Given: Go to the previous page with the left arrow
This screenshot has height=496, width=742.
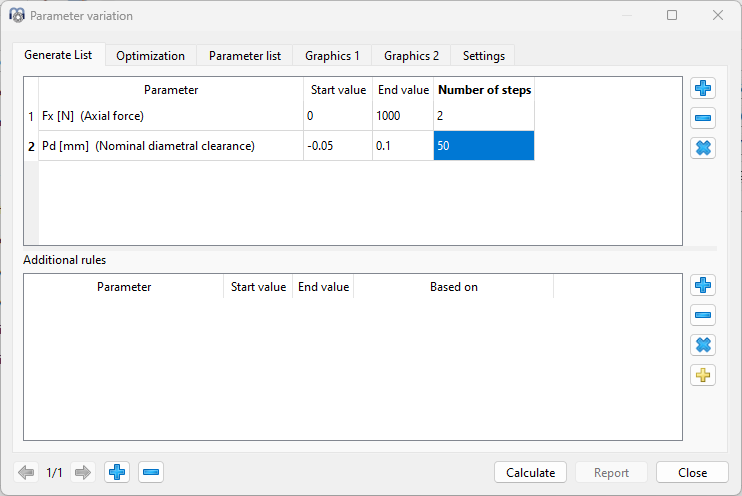Looking at the screenshot, I should [26, 472].
